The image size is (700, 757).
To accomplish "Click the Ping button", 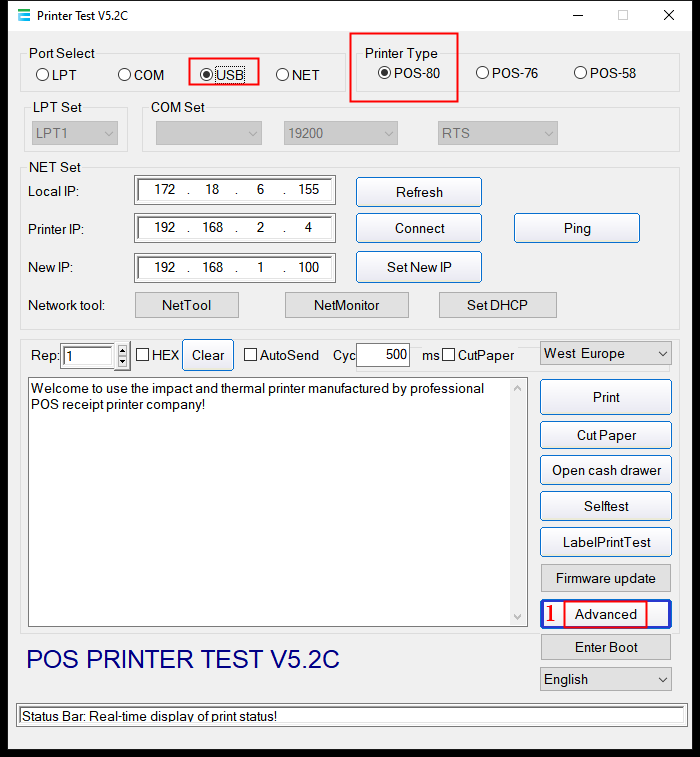I will coord(576,228).
